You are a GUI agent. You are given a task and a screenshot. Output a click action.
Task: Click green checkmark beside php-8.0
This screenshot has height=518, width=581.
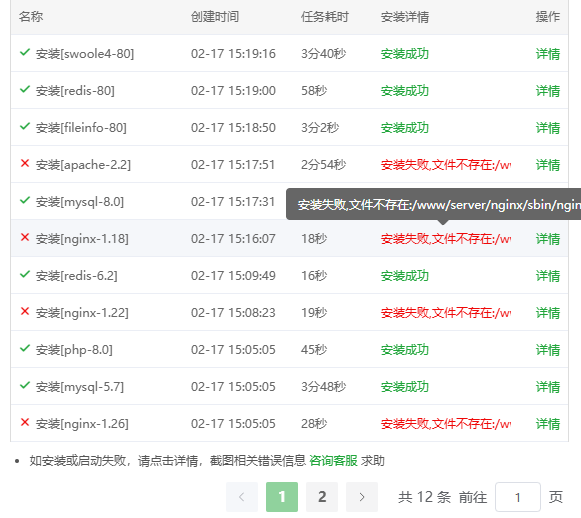pos(25,348)
